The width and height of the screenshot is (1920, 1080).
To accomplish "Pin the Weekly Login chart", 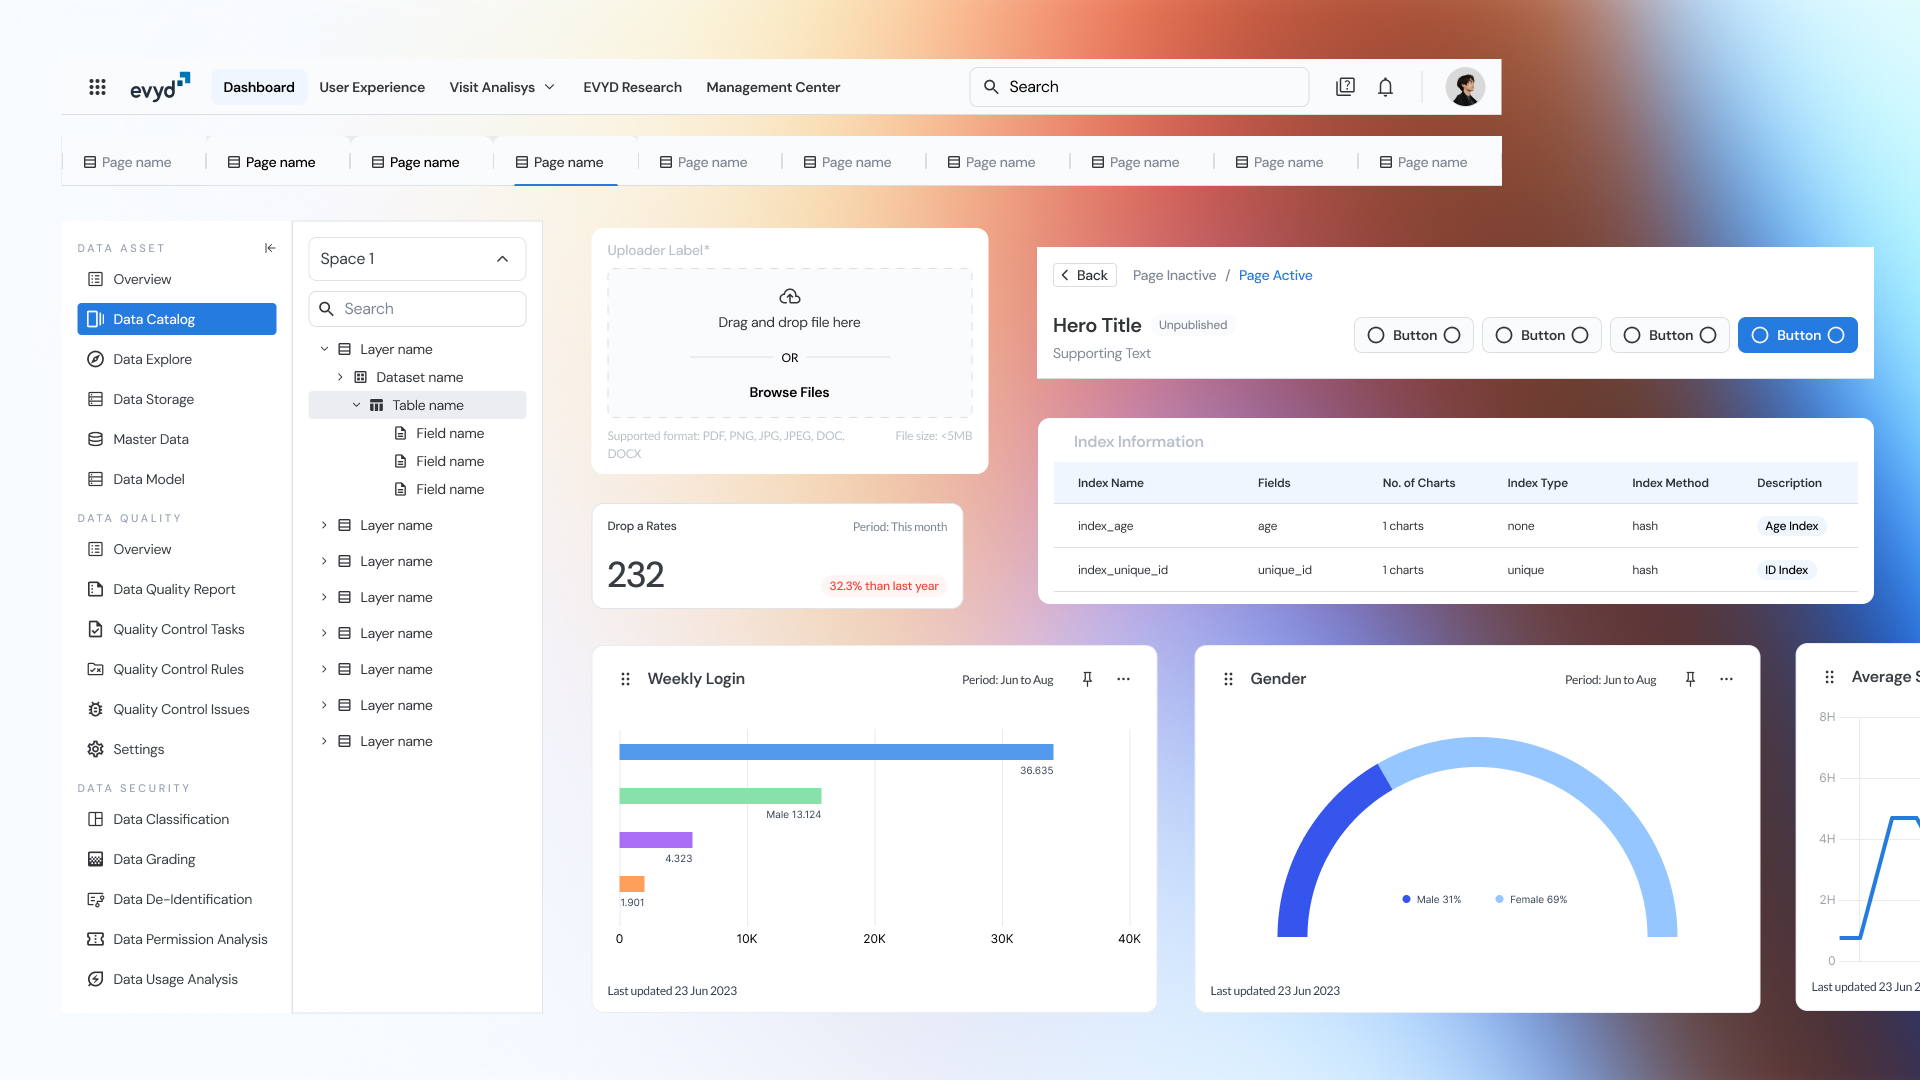I will (1087, 679).
